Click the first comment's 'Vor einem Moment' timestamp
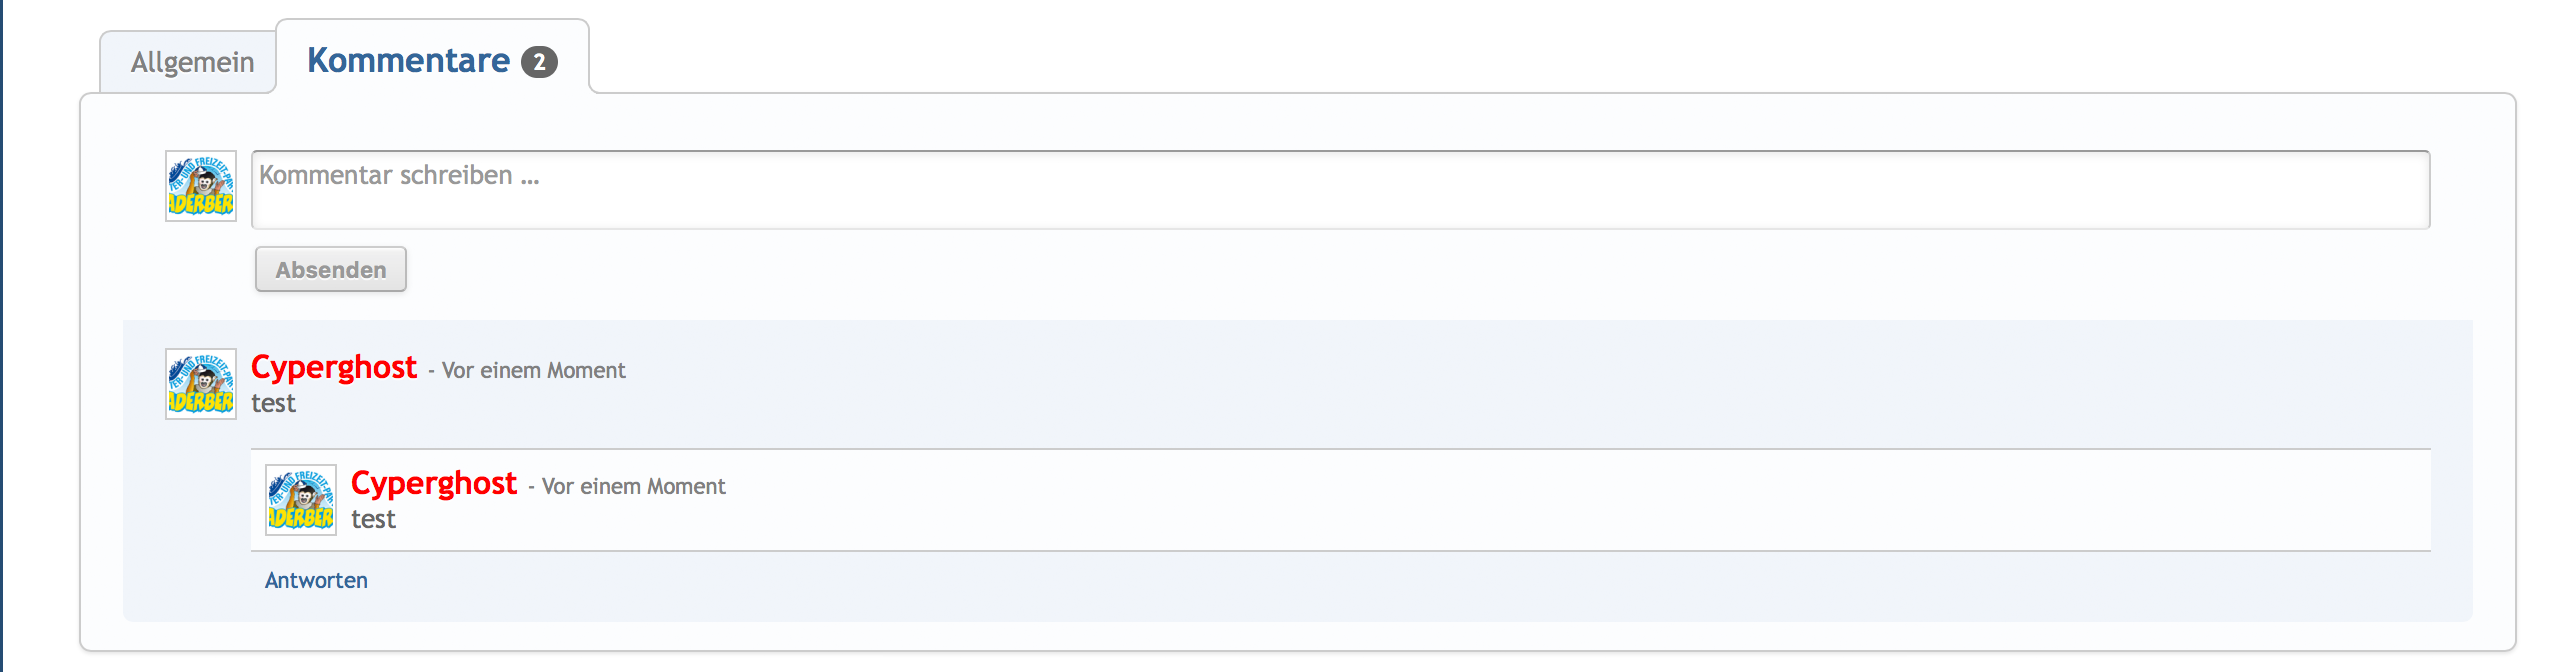The image size is (2556, 672). 533,371
